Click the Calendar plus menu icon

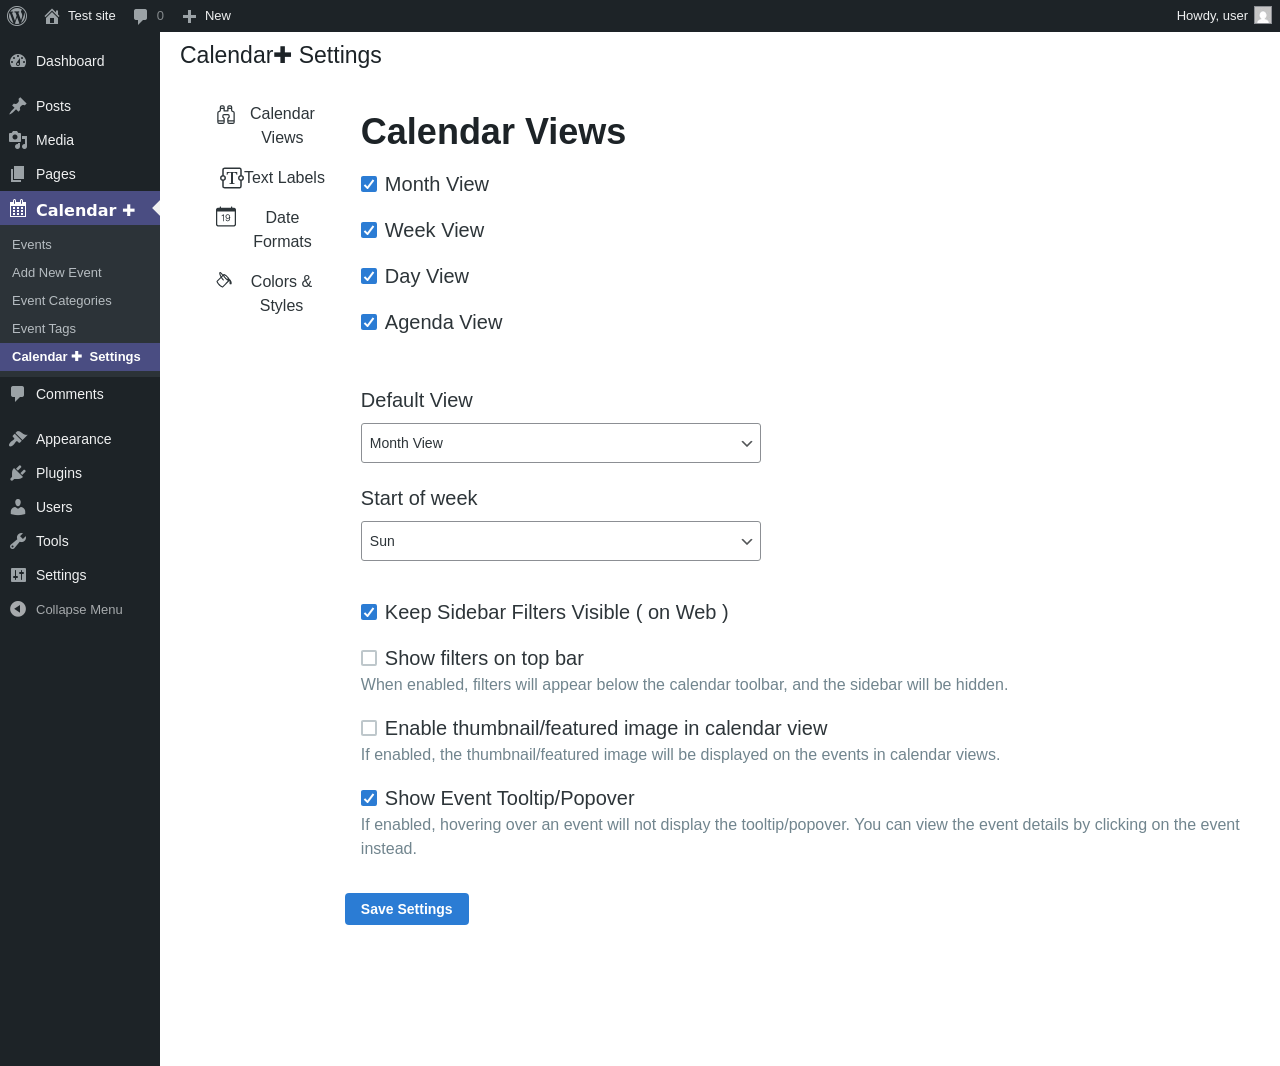point(18,209)
